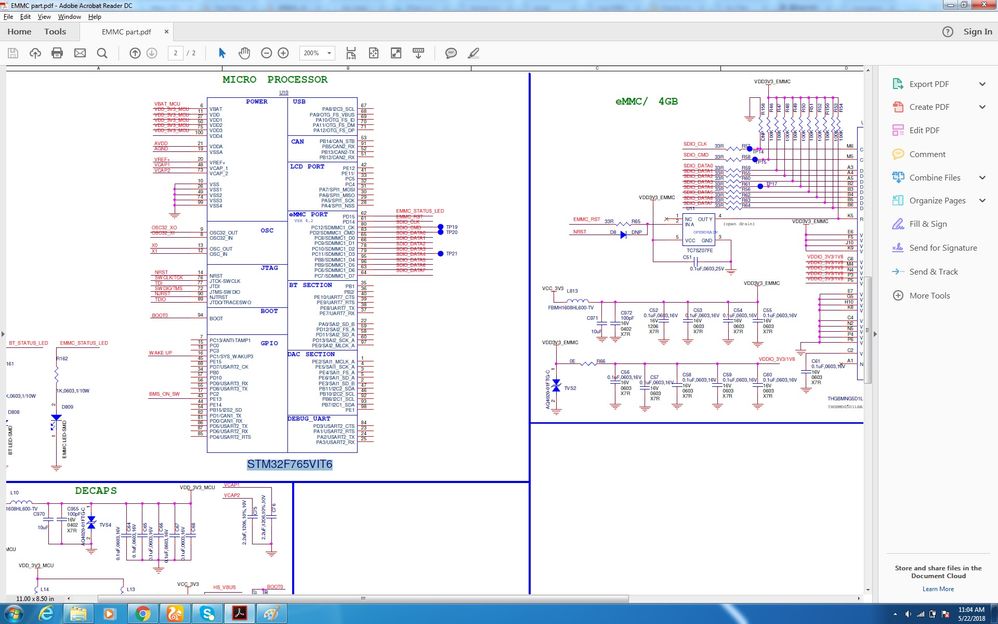Expand the left navigation pane arrow

3,333
